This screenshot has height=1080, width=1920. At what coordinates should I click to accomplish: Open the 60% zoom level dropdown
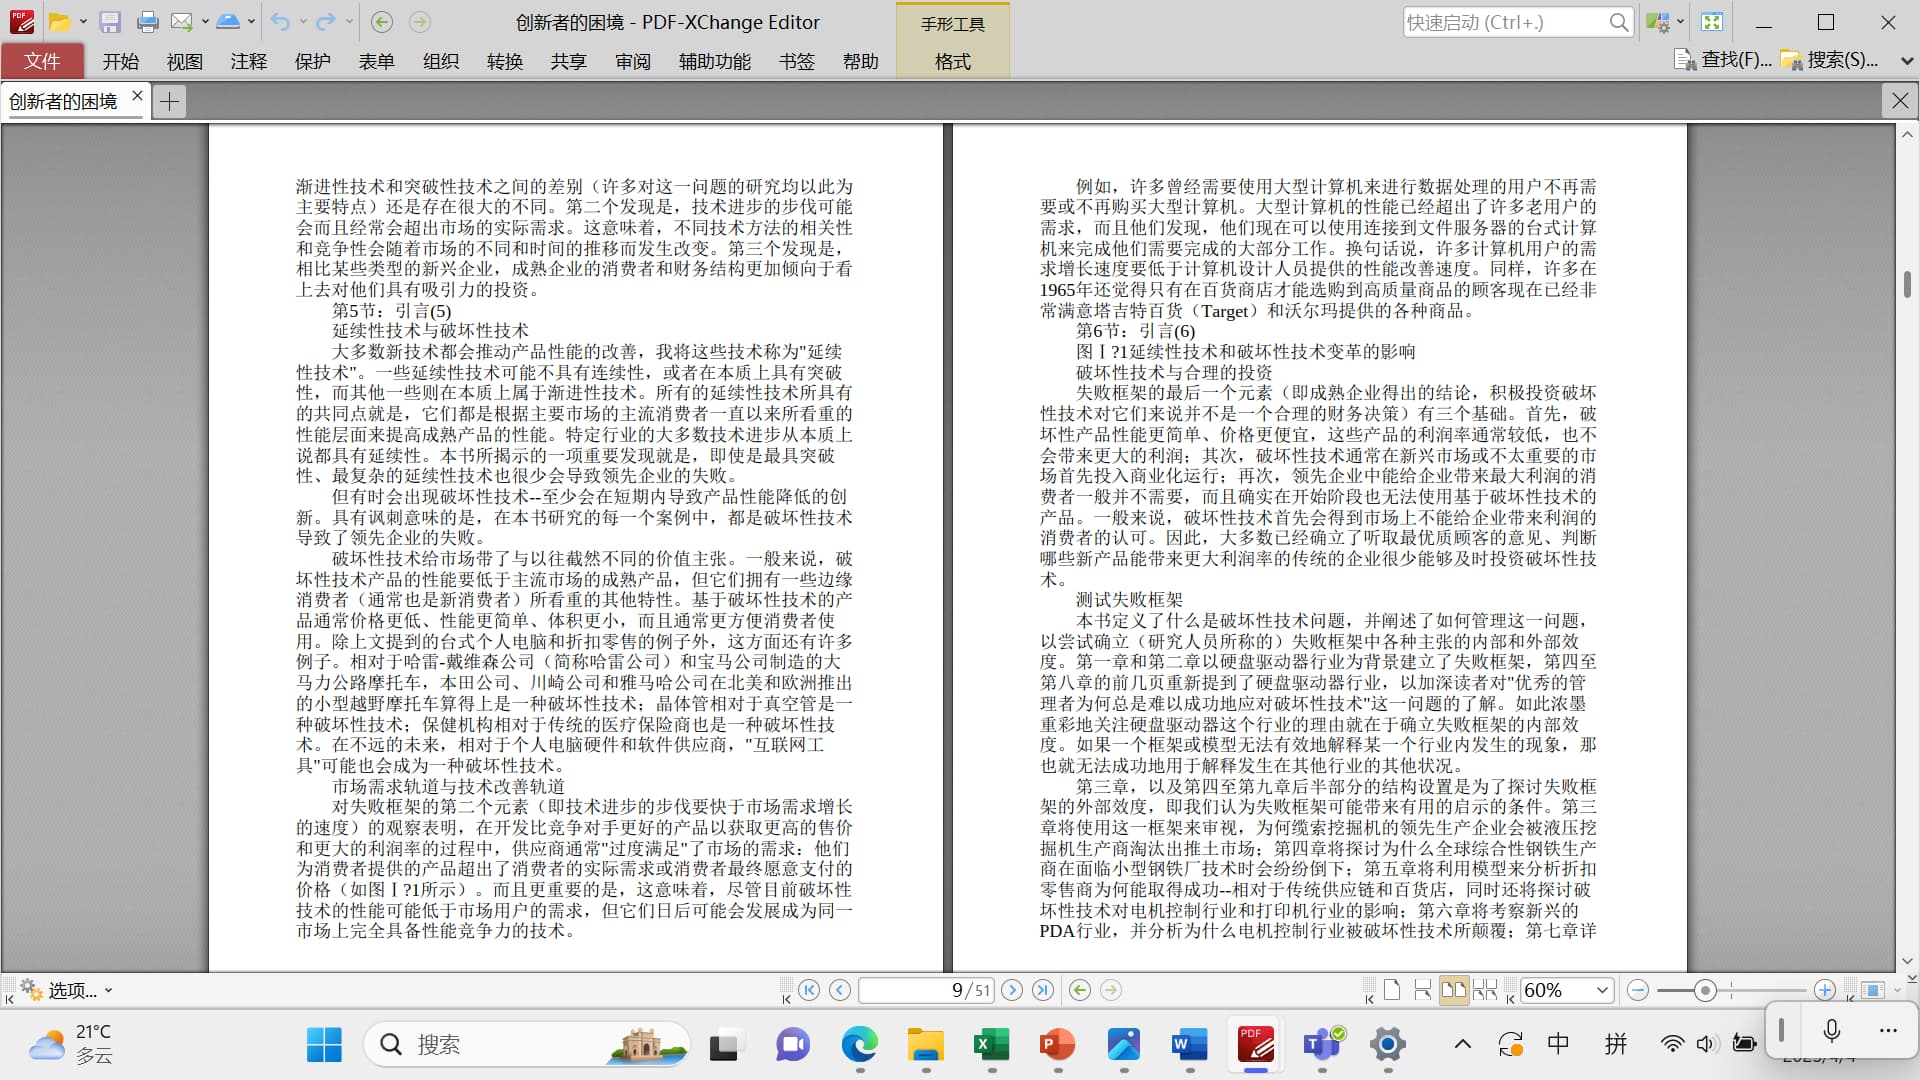(x=1602, y=990)
